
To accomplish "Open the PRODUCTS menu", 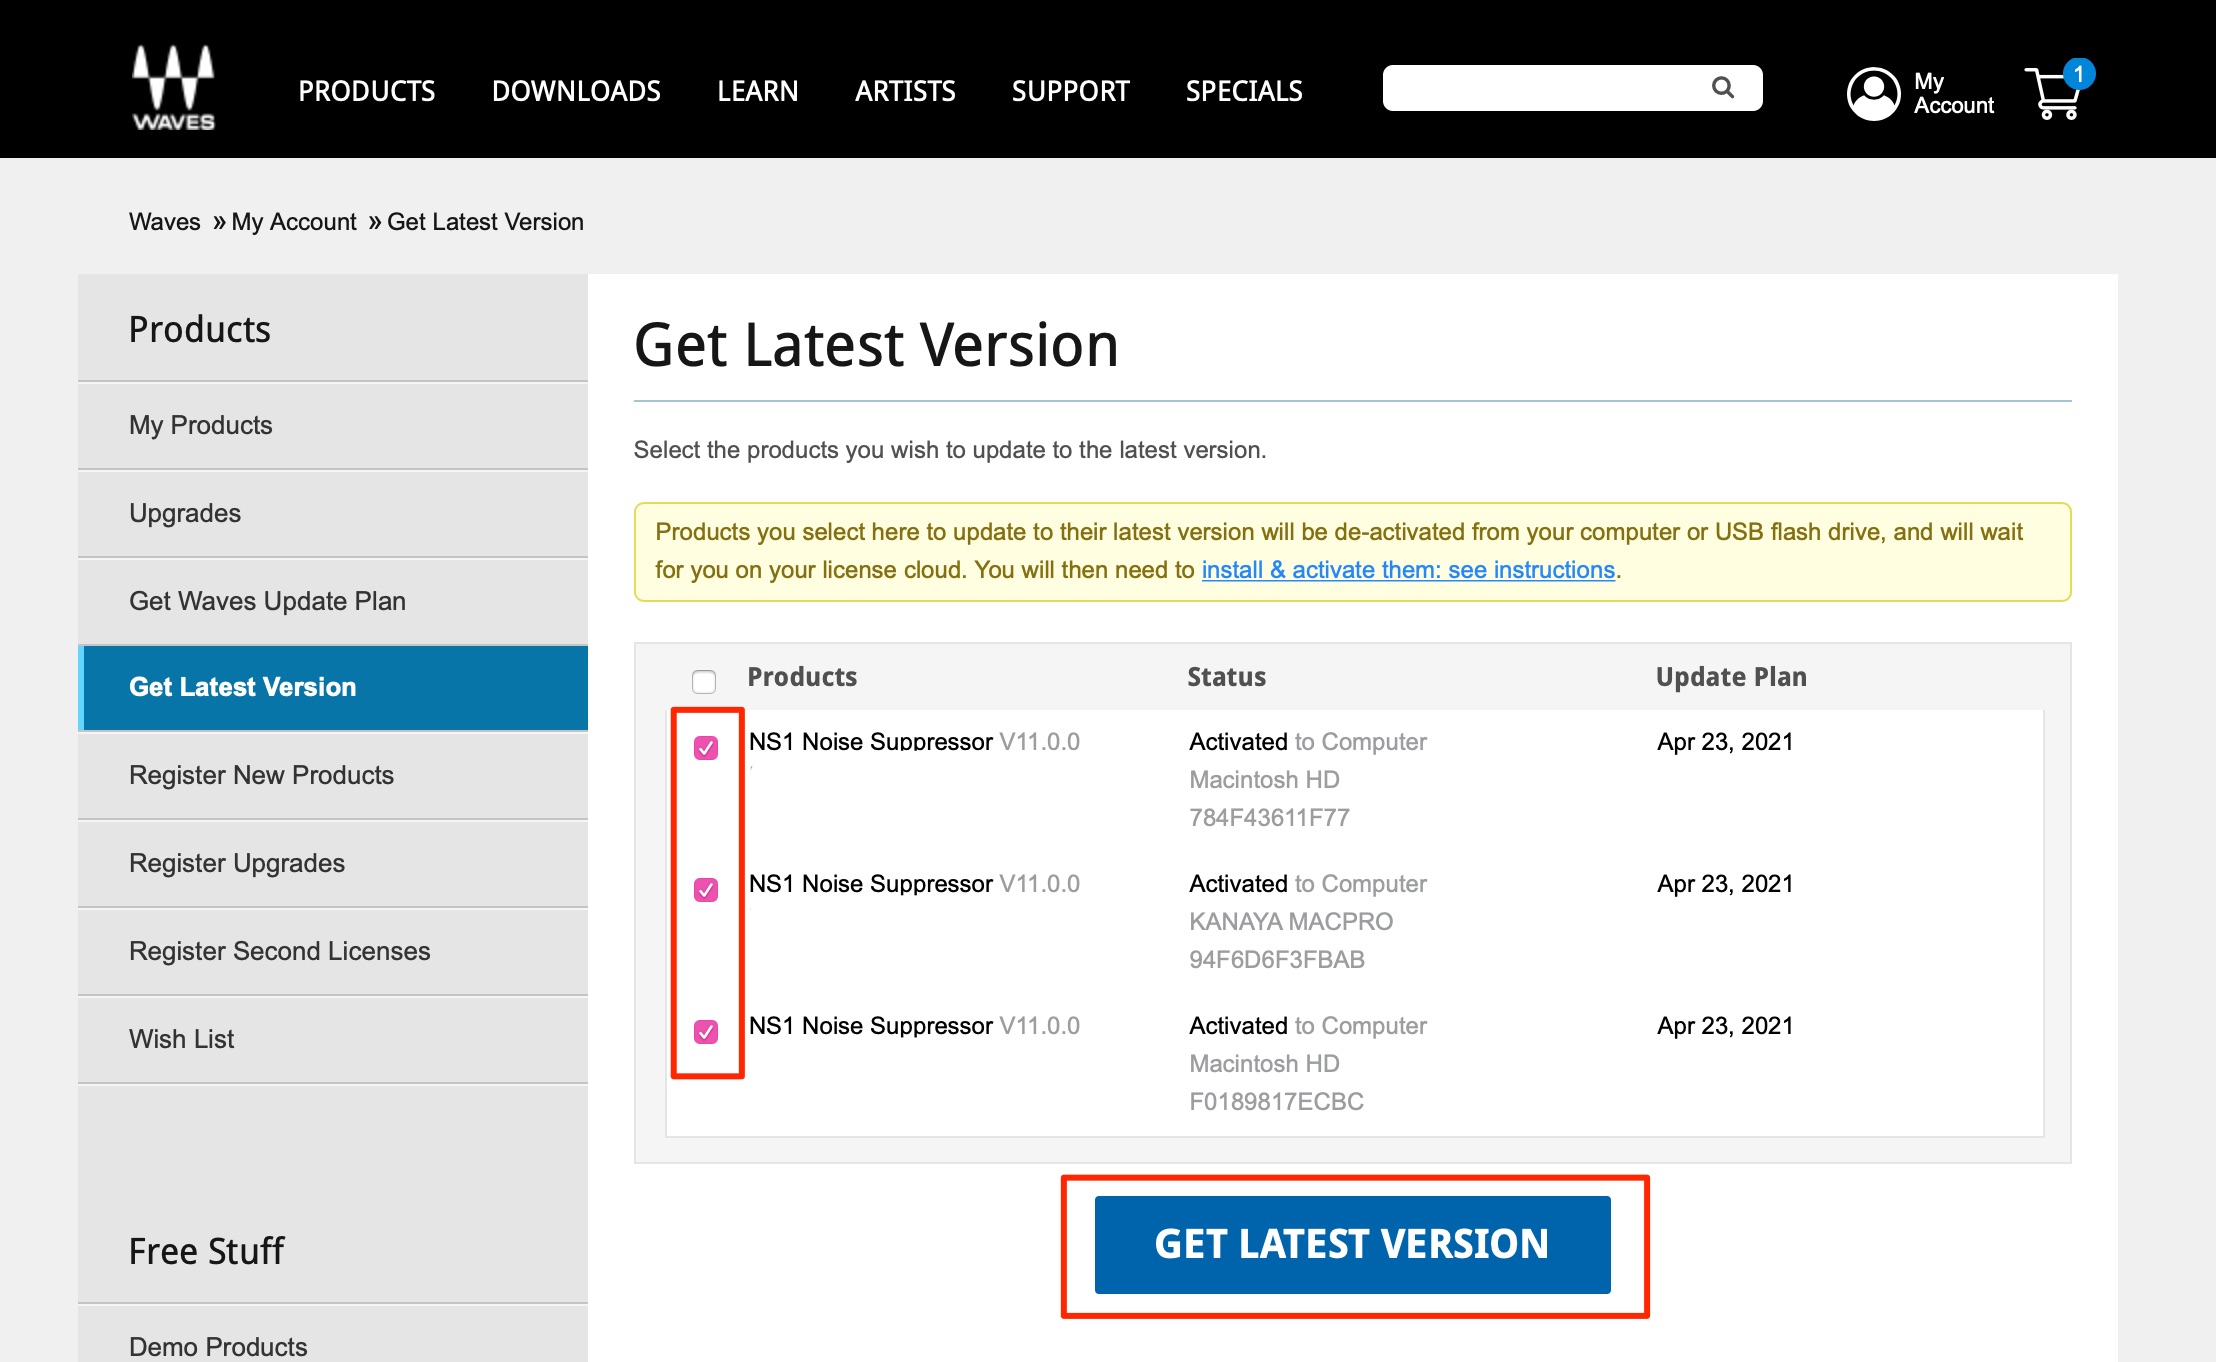I will point(367,91).
